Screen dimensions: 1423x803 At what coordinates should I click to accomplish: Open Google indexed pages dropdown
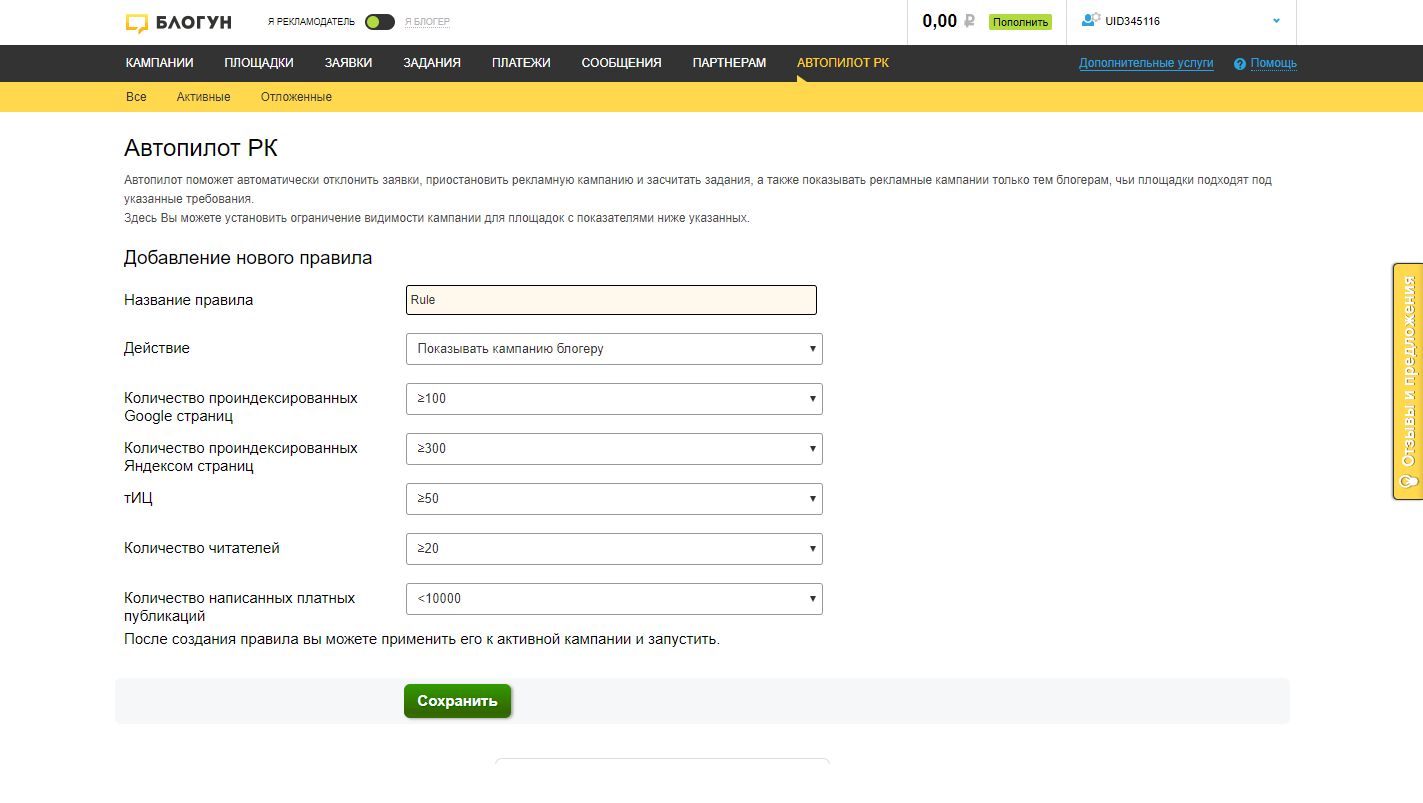point(614,399)
